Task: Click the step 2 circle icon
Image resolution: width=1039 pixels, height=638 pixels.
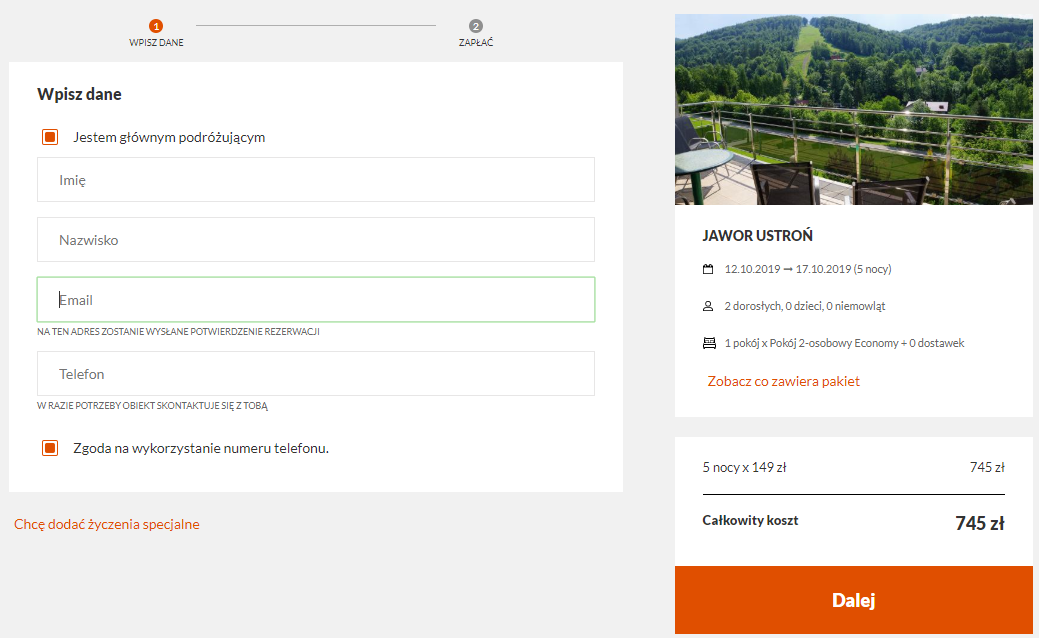Action: pyautogui.click(x=476, y=26)
